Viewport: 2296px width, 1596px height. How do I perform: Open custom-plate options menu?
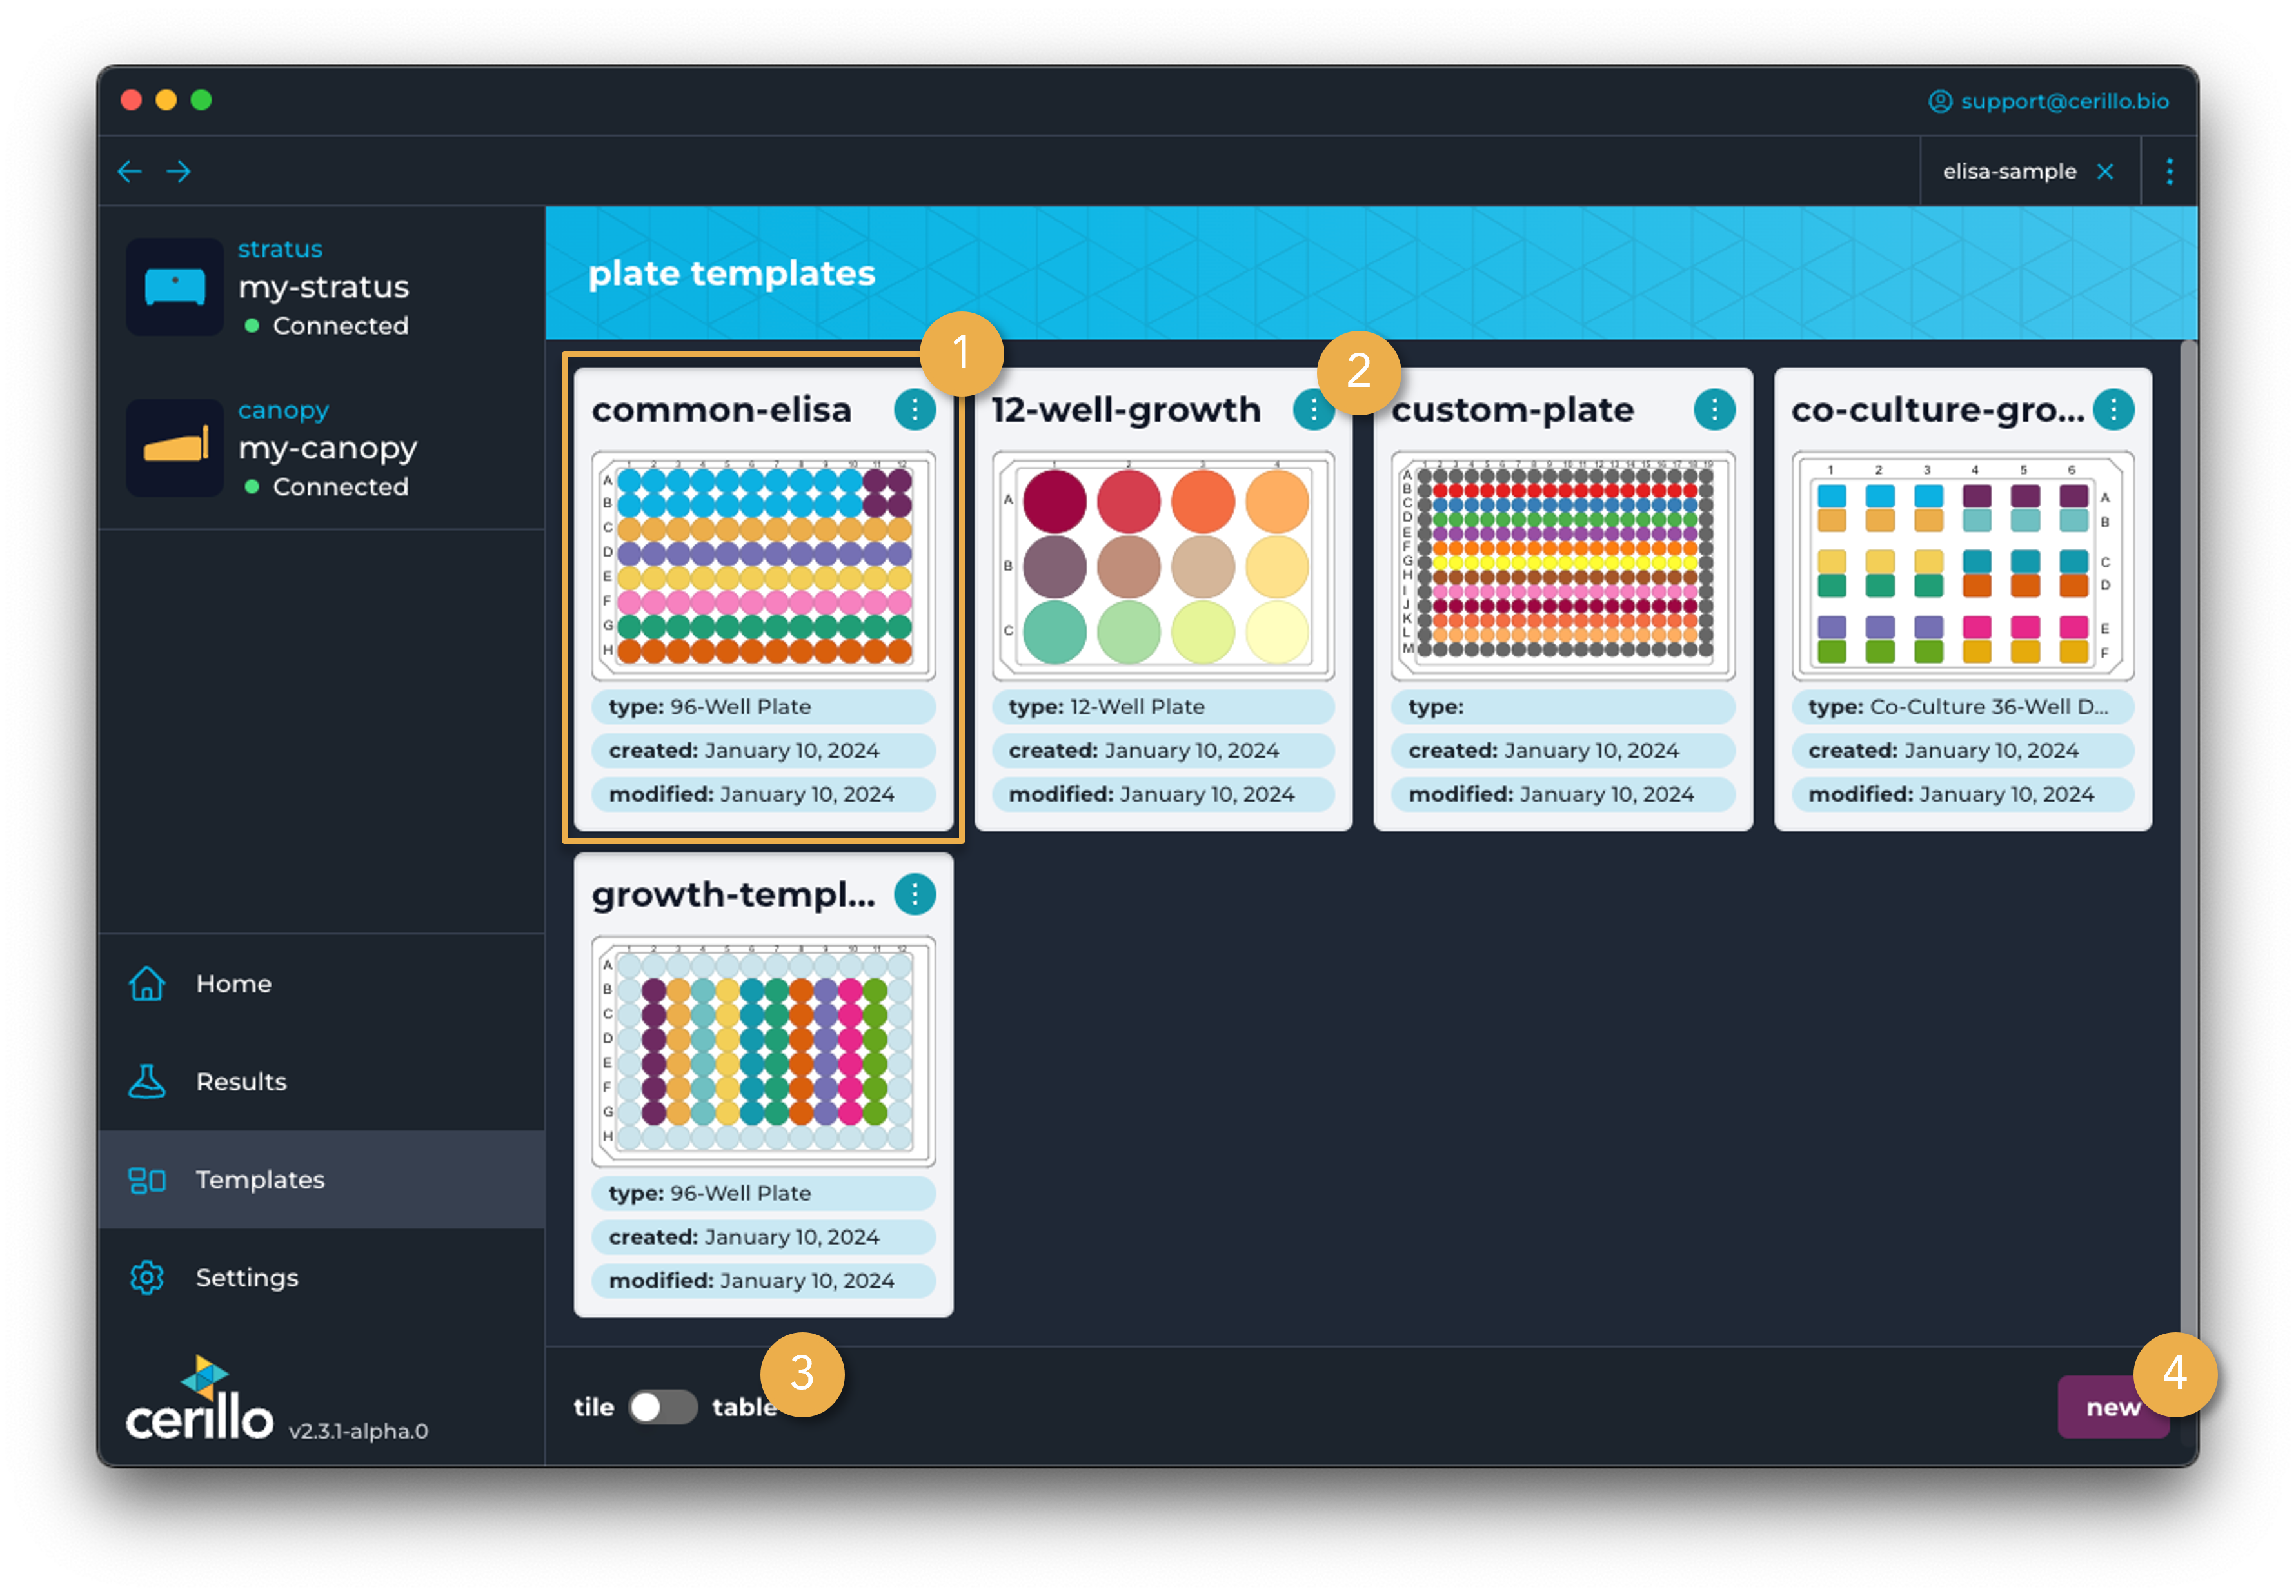(1714, 409)
